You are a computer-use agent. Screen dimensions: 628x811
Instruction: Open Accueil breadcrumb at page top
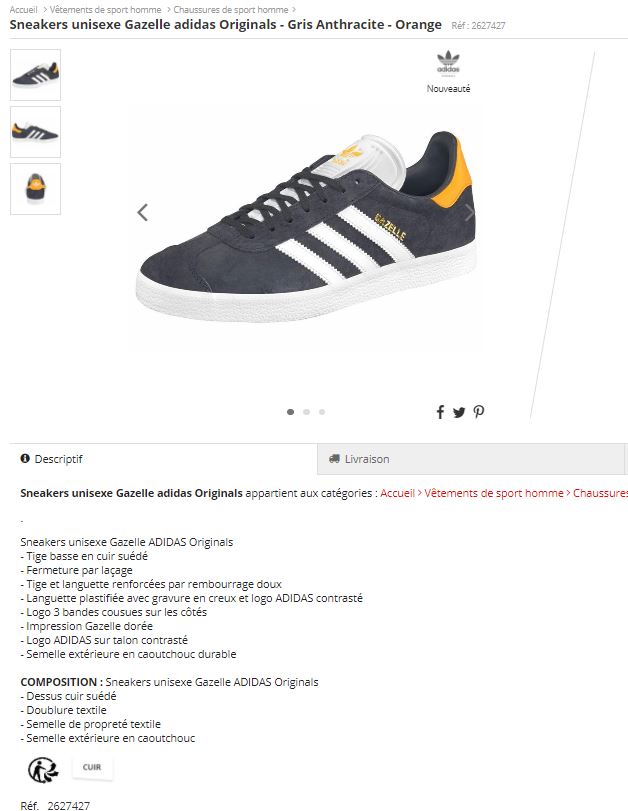[23, 9]
